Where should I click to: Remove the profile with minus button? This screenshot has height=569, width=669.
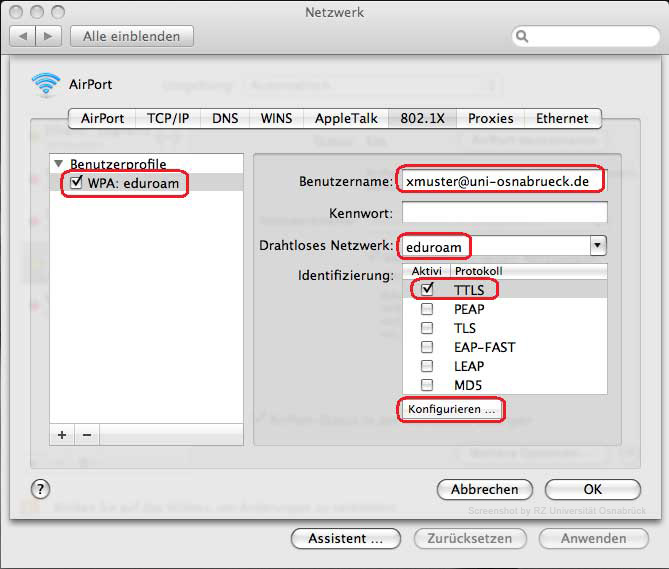pyautogui.click(x=87, y=435)
